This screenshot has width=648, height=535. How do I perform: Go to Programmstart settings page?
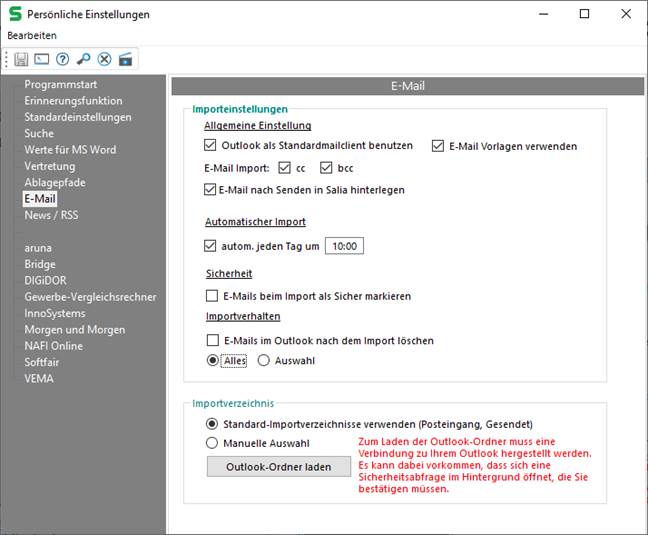pyautogui.click(x=61, y=85)
